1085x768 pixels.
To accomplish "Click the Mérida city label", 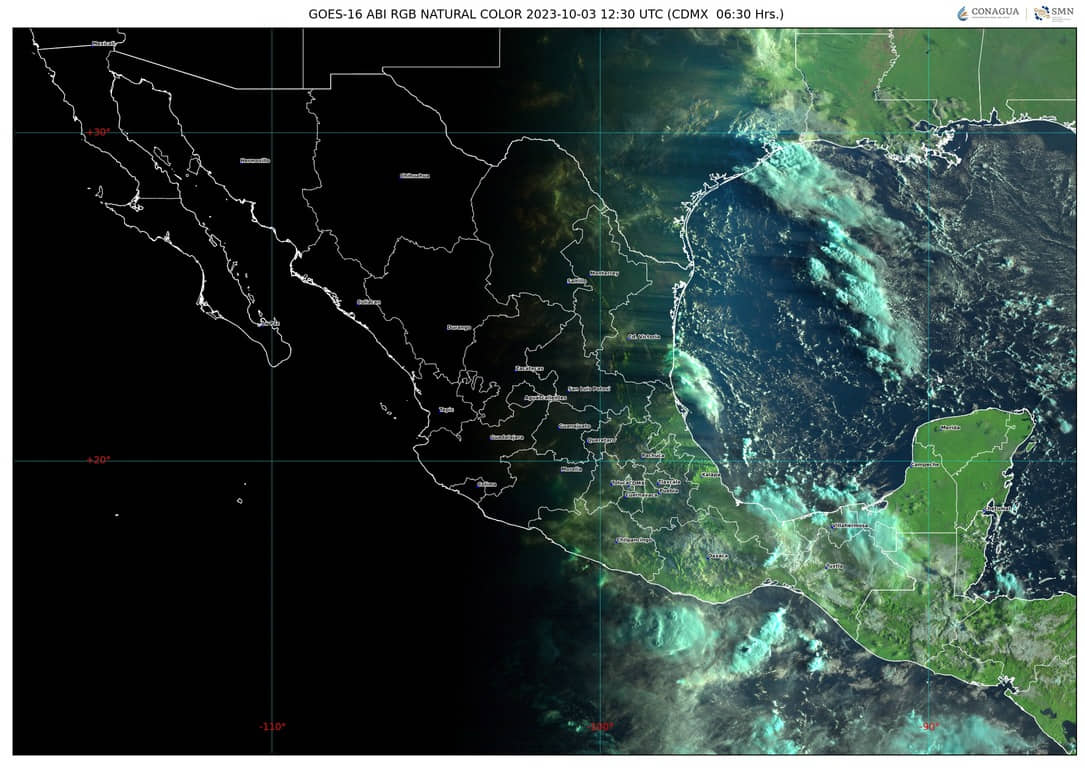I will click(949, 428).
